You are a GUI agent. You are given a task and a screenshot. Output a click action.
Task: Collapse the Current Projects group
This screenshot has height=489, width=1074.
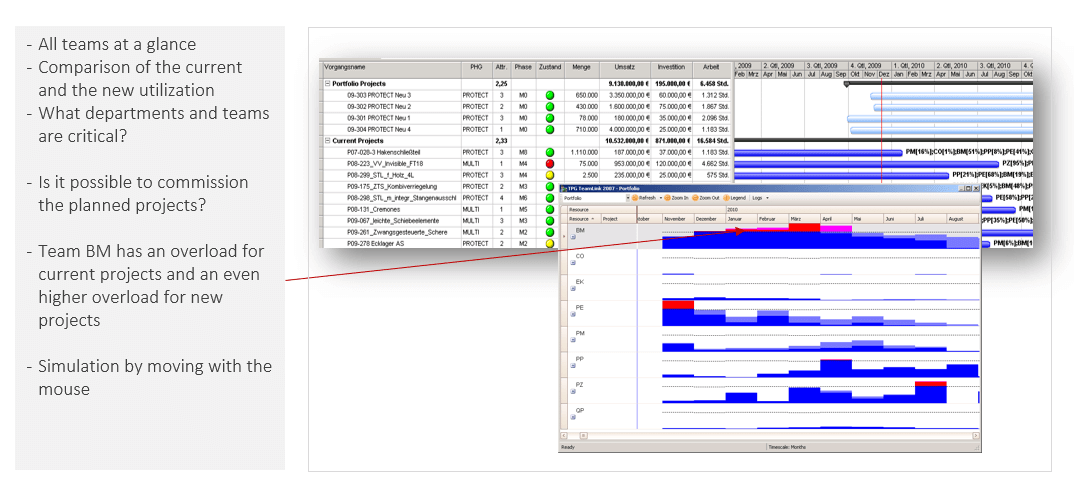point(327,141)
